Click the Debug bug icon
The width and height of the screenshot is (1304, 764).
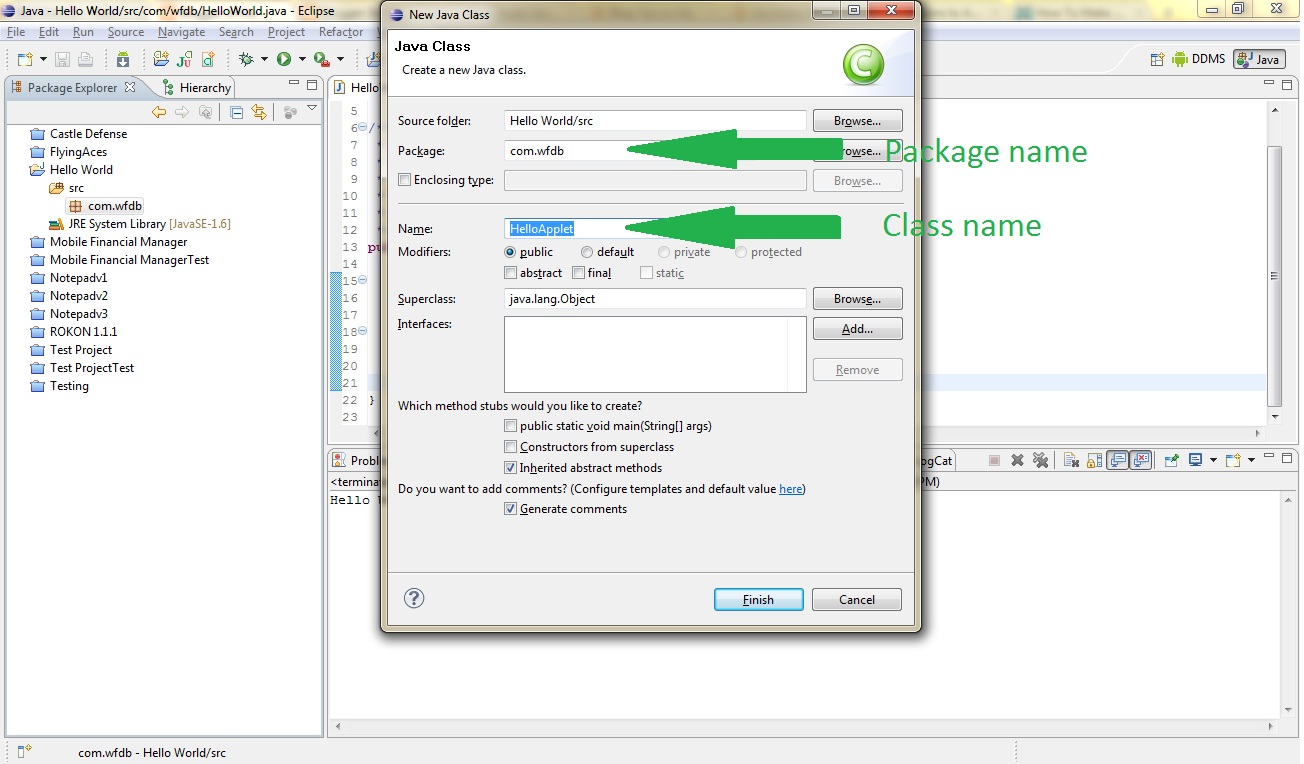pyautogui.click(x=246, y=59)
